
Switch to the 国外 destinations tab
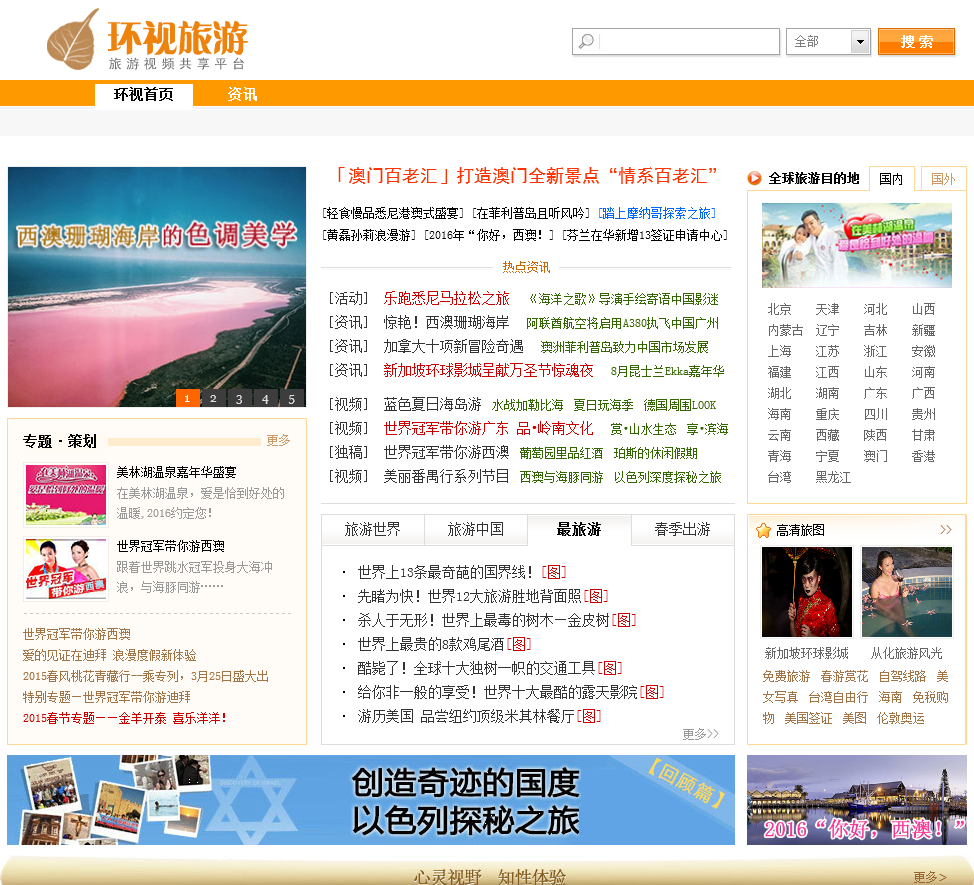click(943, 179)
